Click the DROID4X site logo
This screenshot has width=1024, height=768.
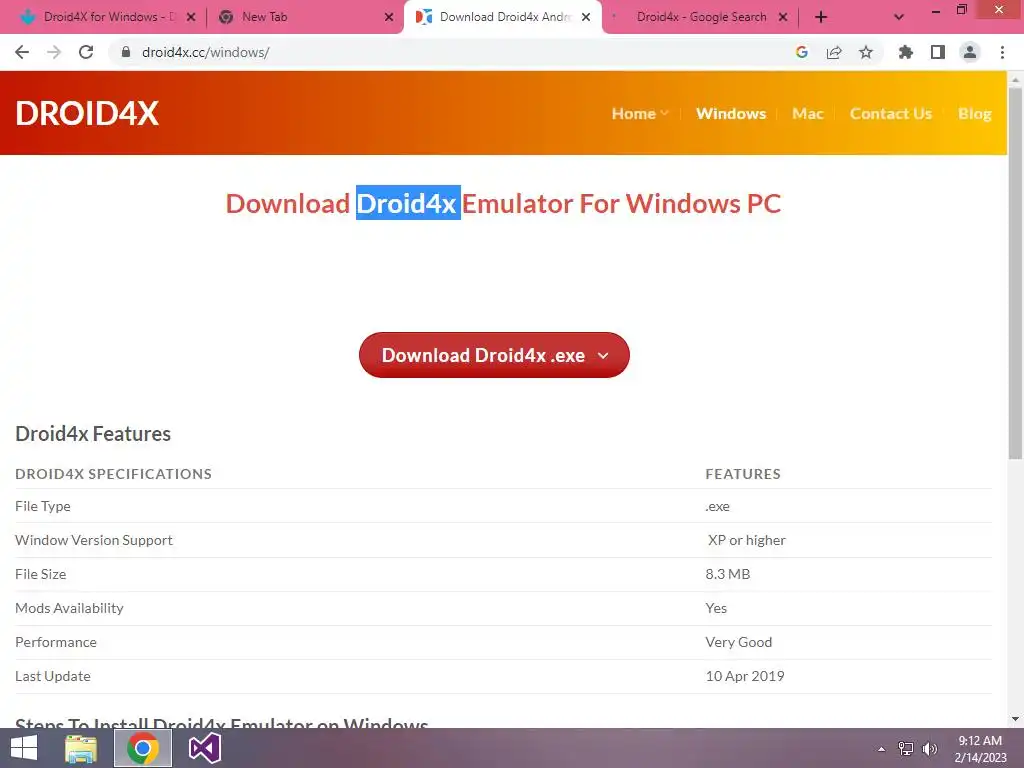click(x=87, y=113)
